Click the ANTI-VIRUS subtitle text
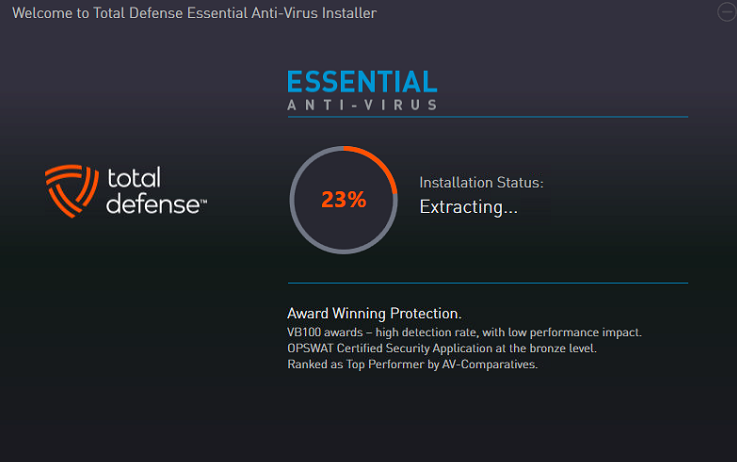This screenshot has height=462, width=737. coord(362,105)
